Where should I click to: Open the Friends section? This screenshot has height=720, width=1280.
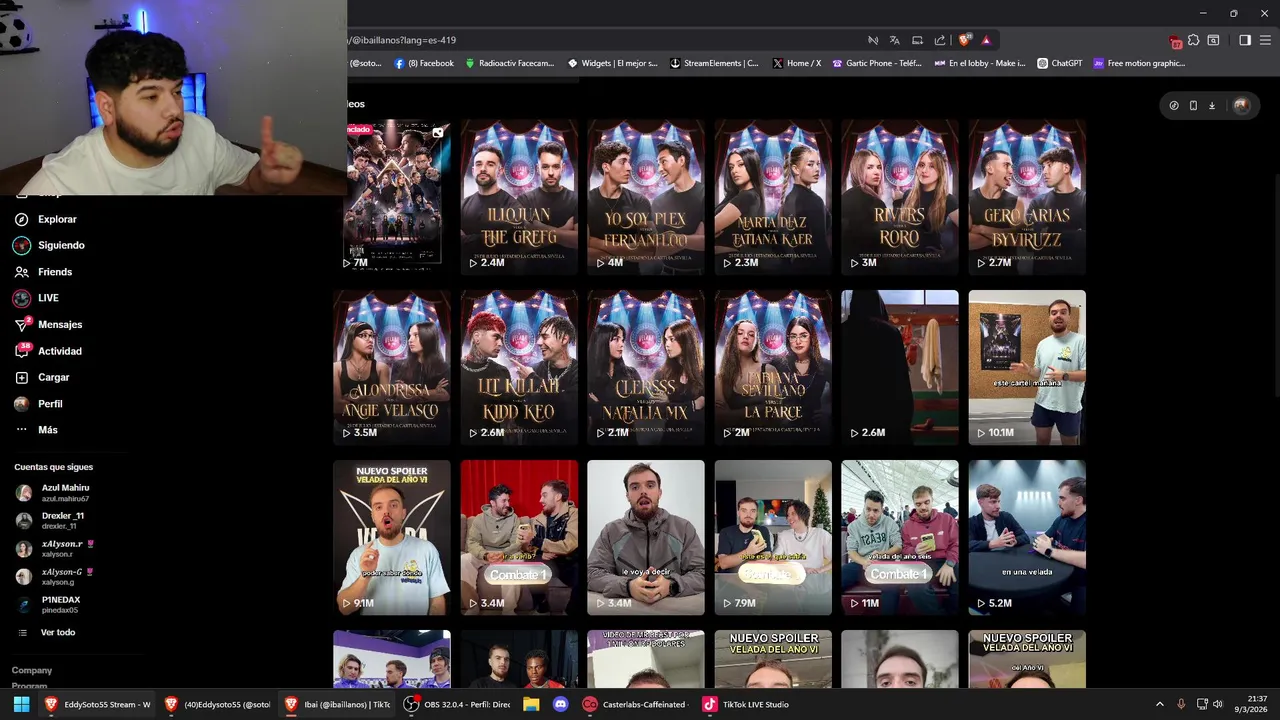click(43, 272)
